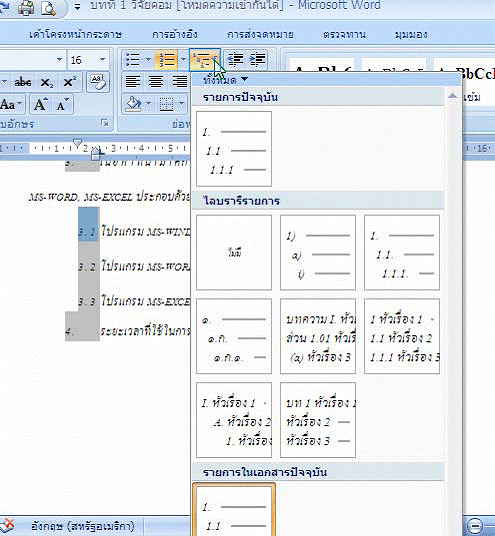Select library list style 1. 1.1. 1.1.1.
The width and height of the screenshot is (495, 536).
point(402,253)
